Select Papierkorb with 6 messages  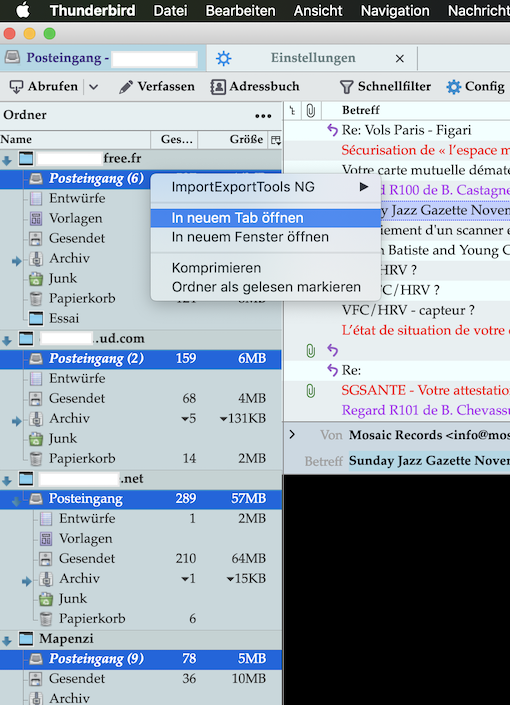tap(141, 619)
